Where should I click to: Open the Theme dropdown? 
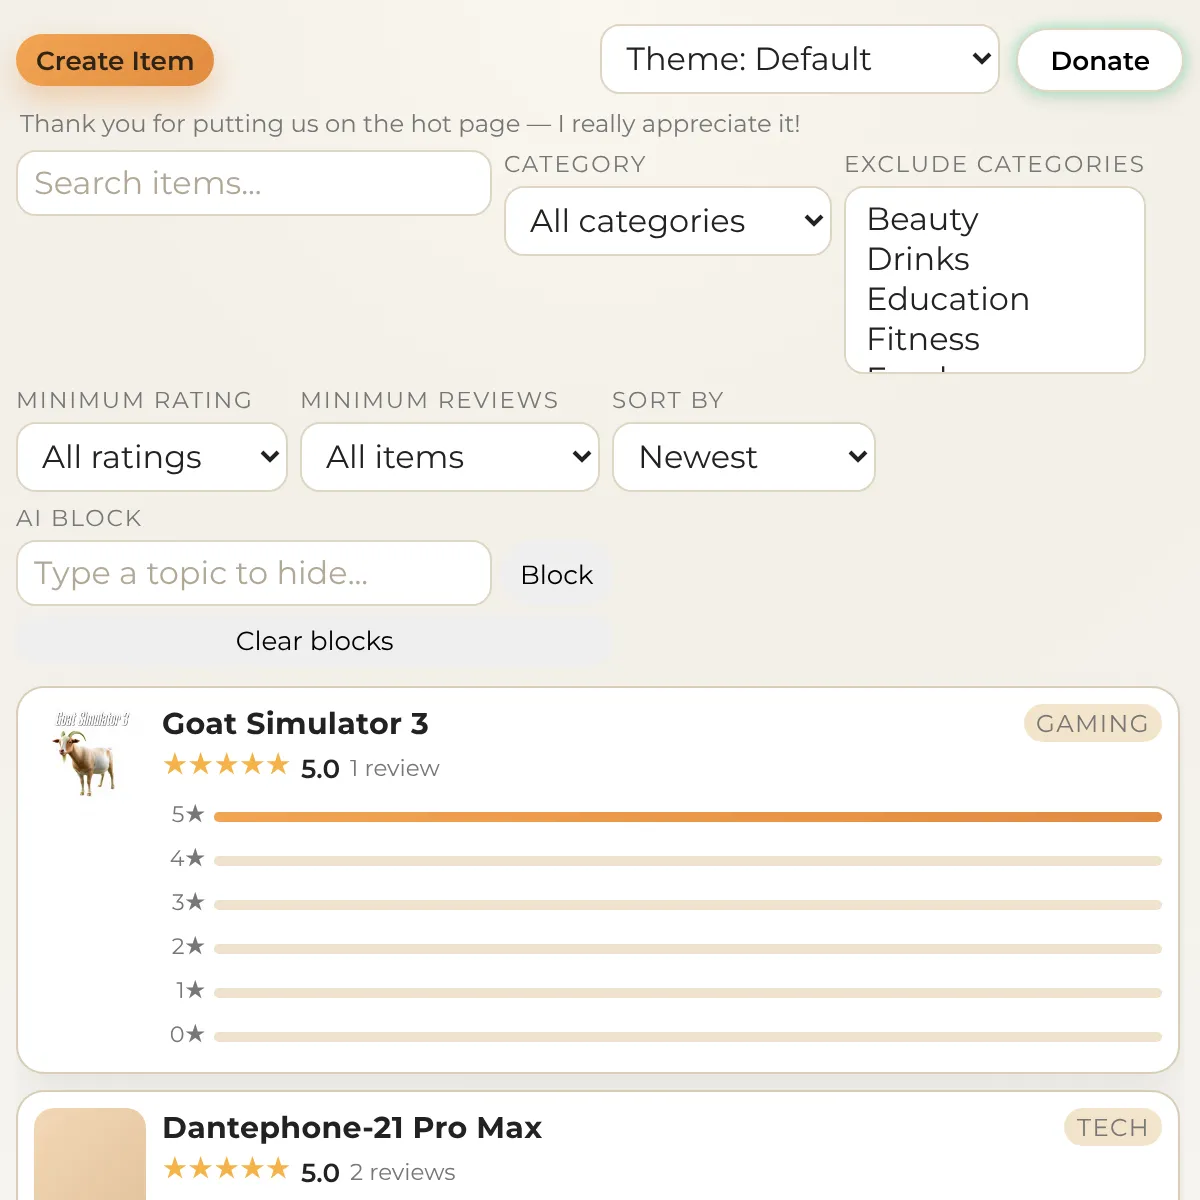point(799,59)
